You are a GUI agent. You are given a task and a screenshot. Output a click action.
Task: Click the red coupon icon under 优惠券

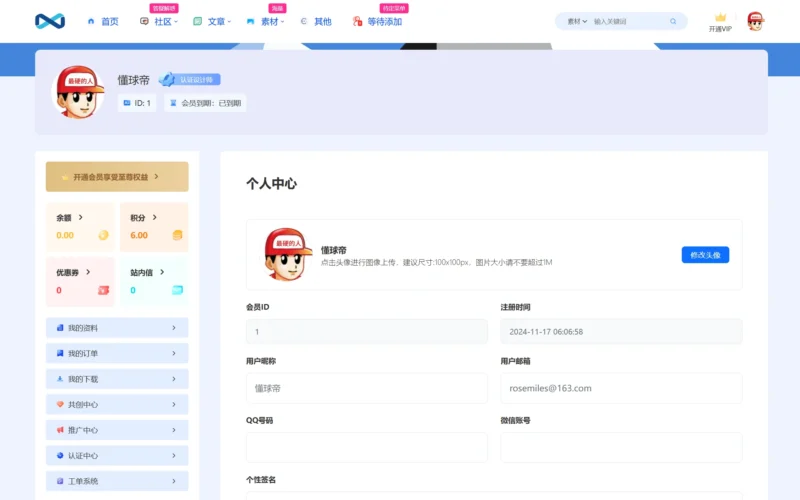(x=103, y=290)
